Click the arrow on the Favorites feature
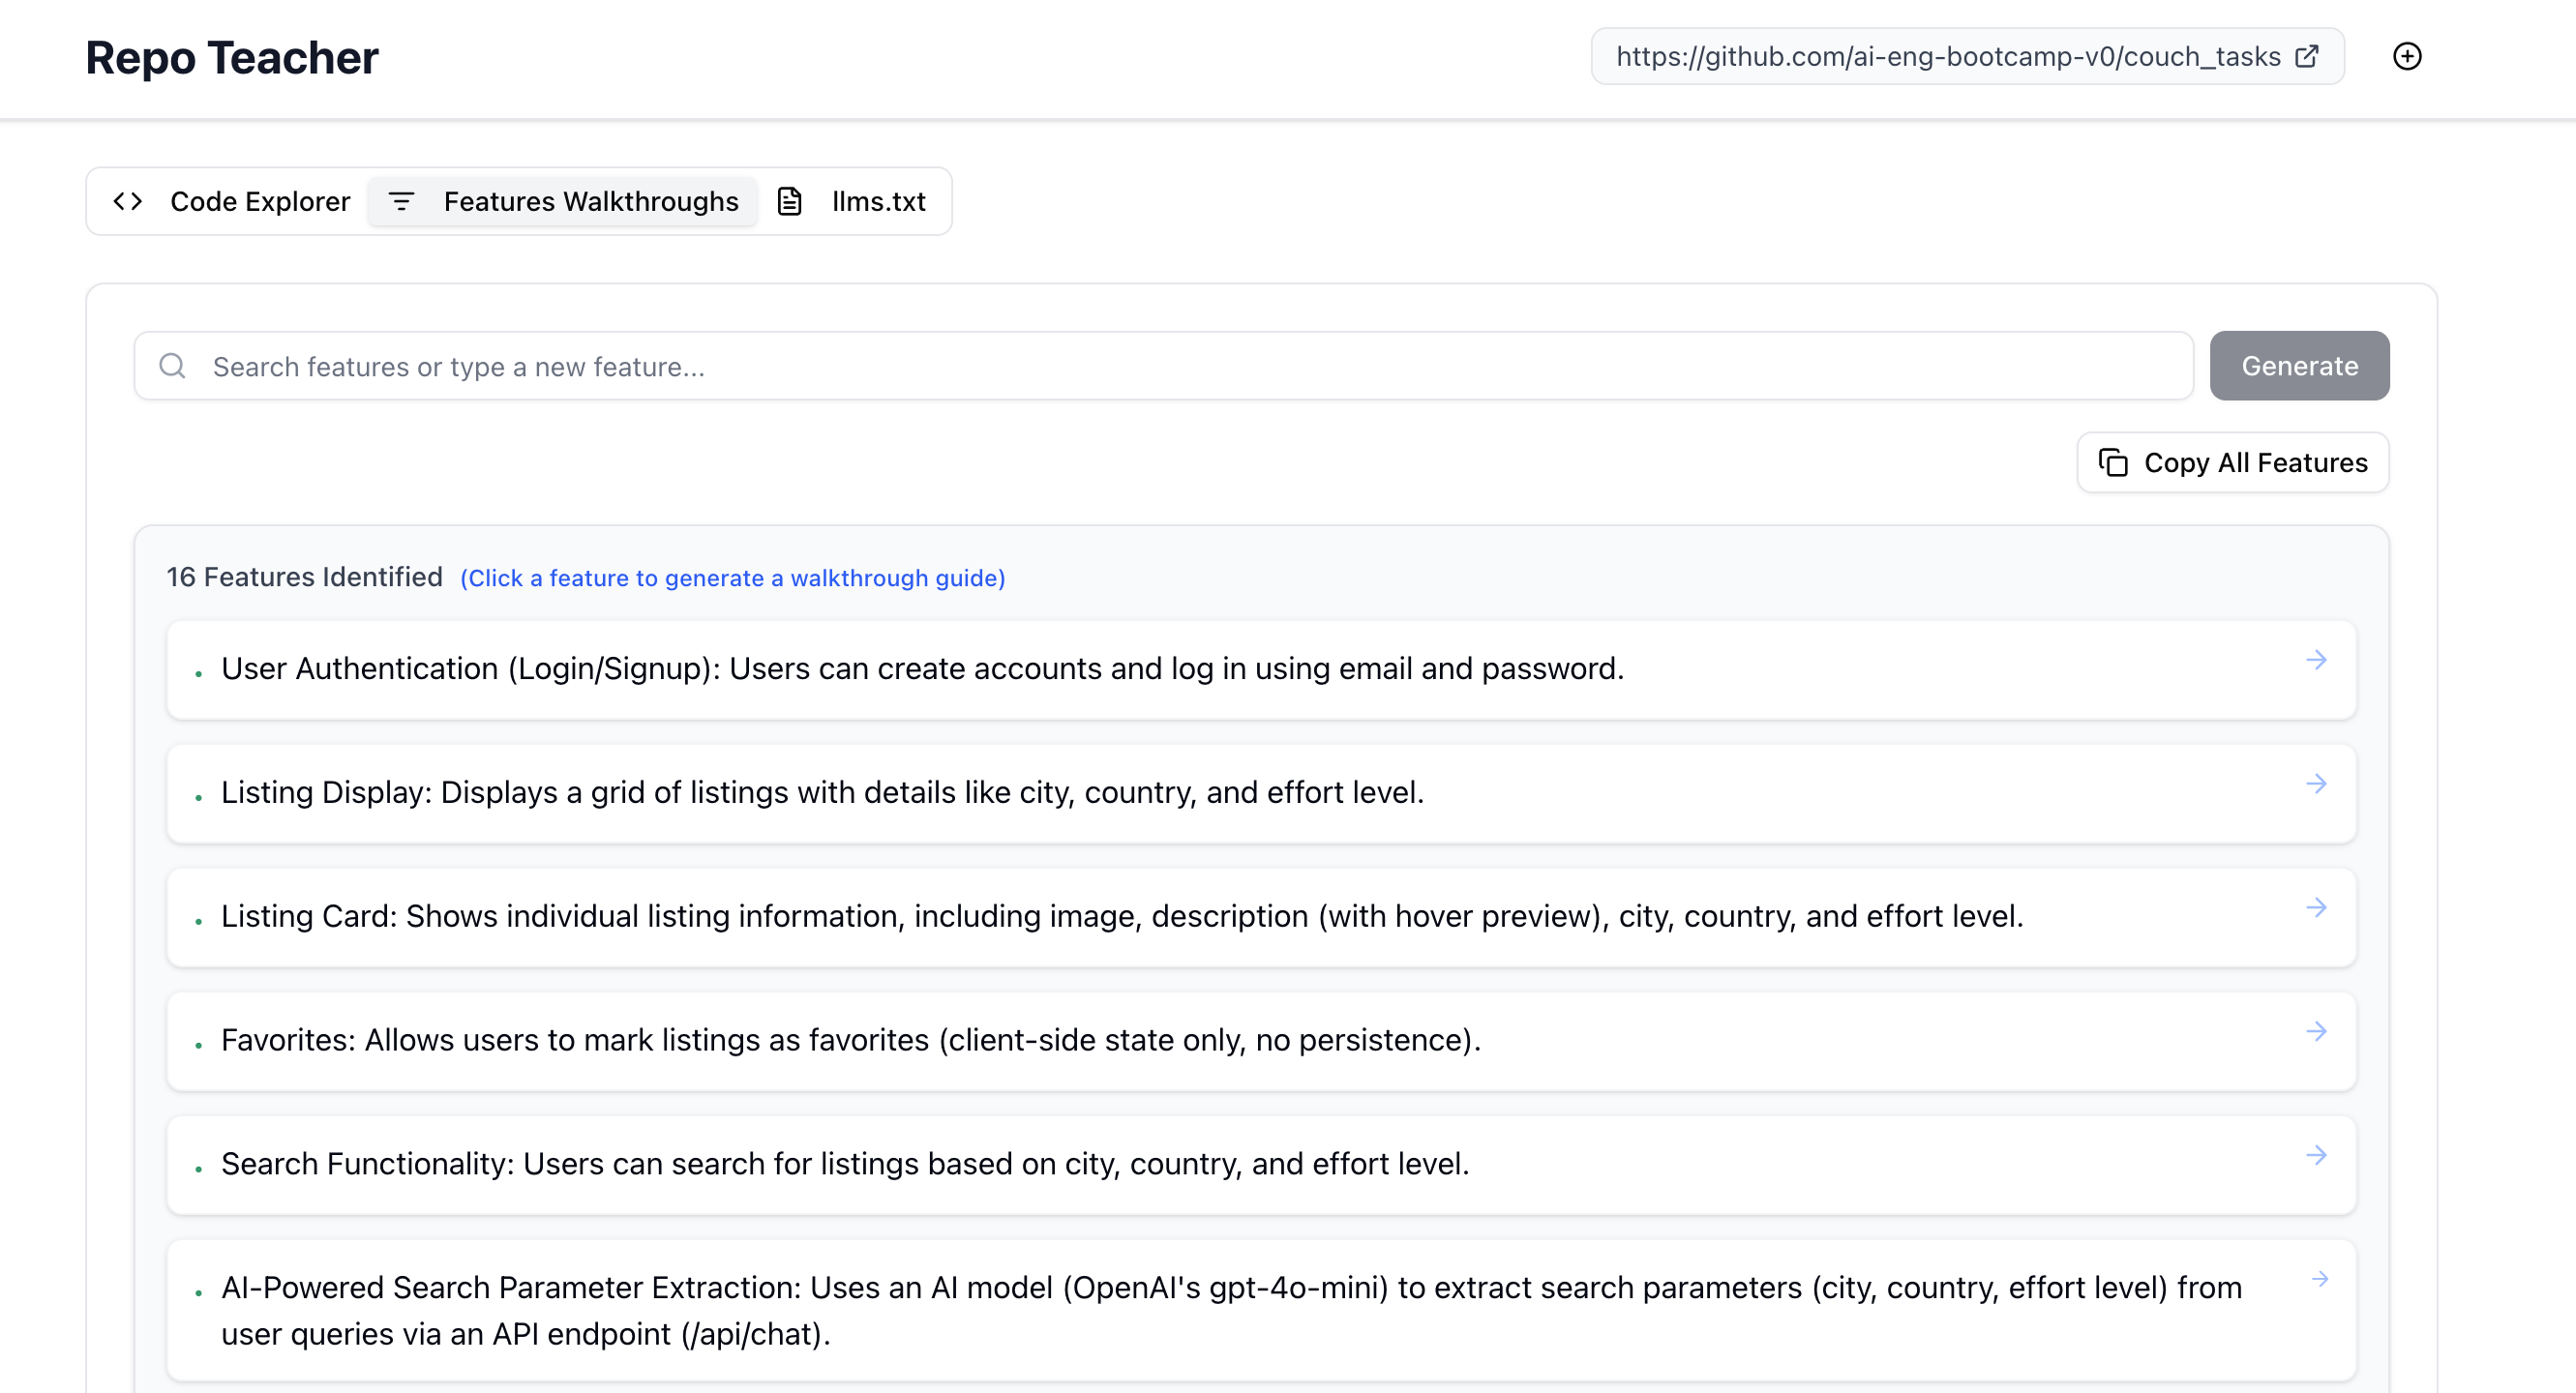The width and height of the screenshot is (2576, 1393). [x=2316, y=1032]
